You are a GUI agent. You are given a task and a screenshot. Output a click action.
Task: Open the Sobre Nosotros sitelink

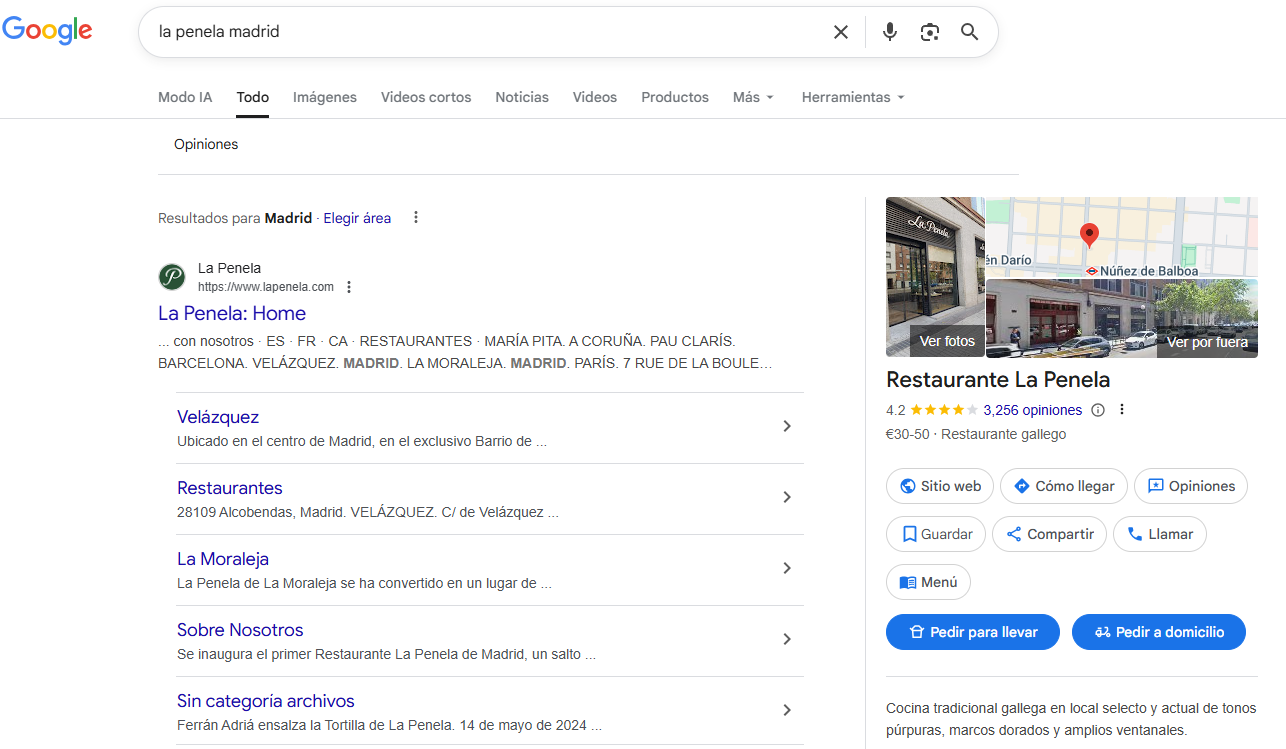point(240,630)
